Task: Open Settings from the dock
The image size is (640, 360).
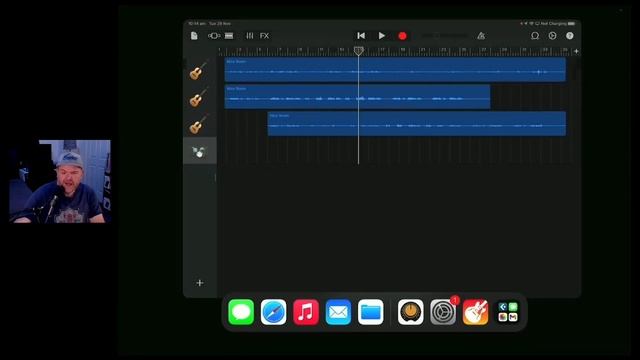Action: (443, 312)
